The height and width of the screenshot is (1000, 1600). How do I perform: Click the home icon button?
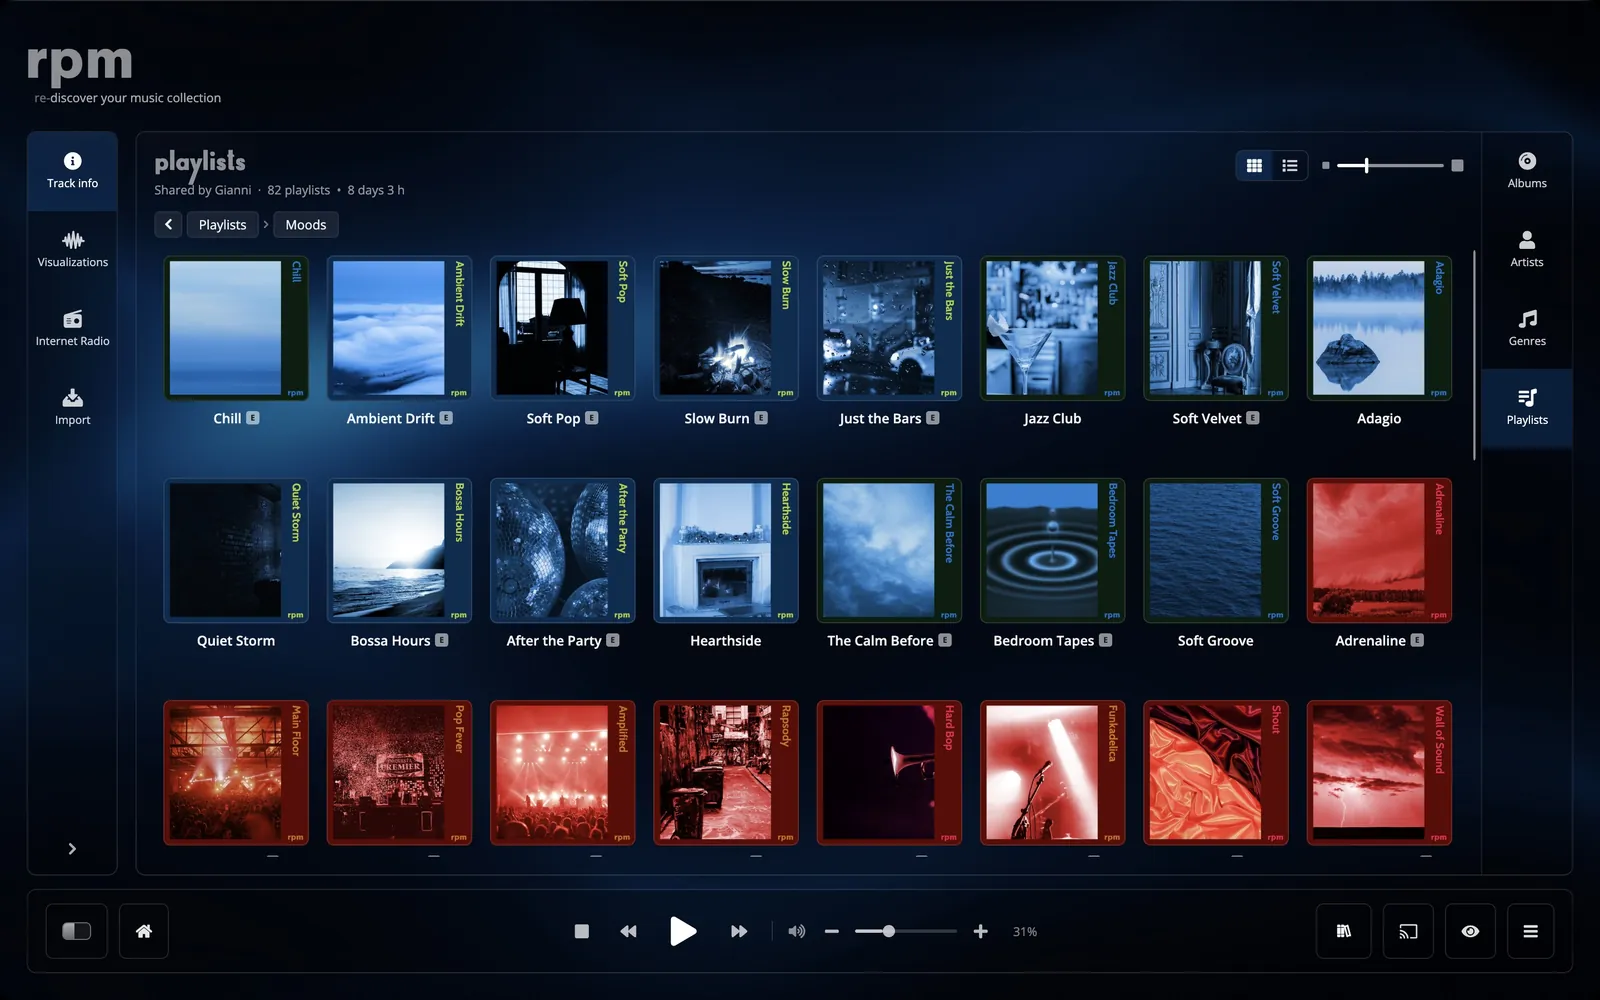tap(144, 931)
